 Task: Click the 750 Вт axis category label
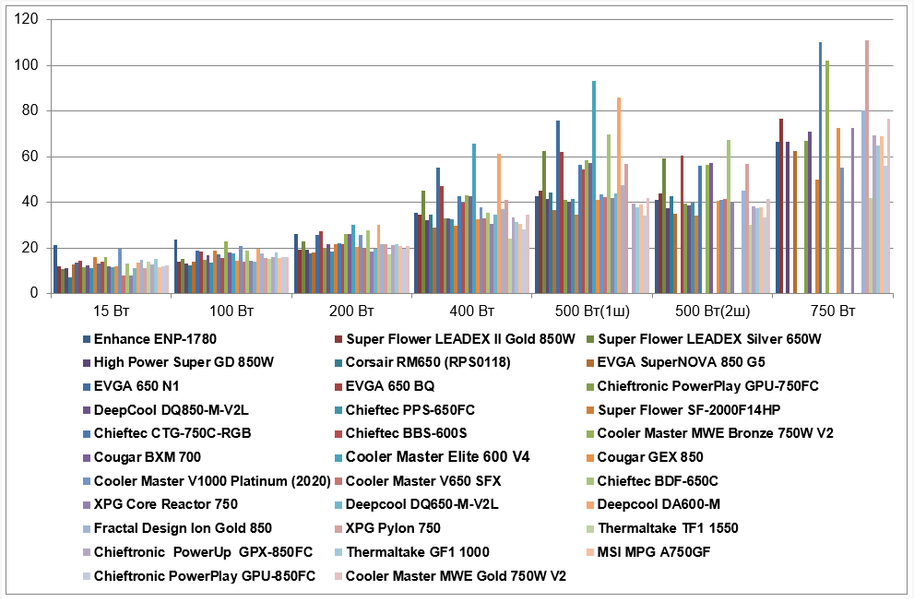832,311
